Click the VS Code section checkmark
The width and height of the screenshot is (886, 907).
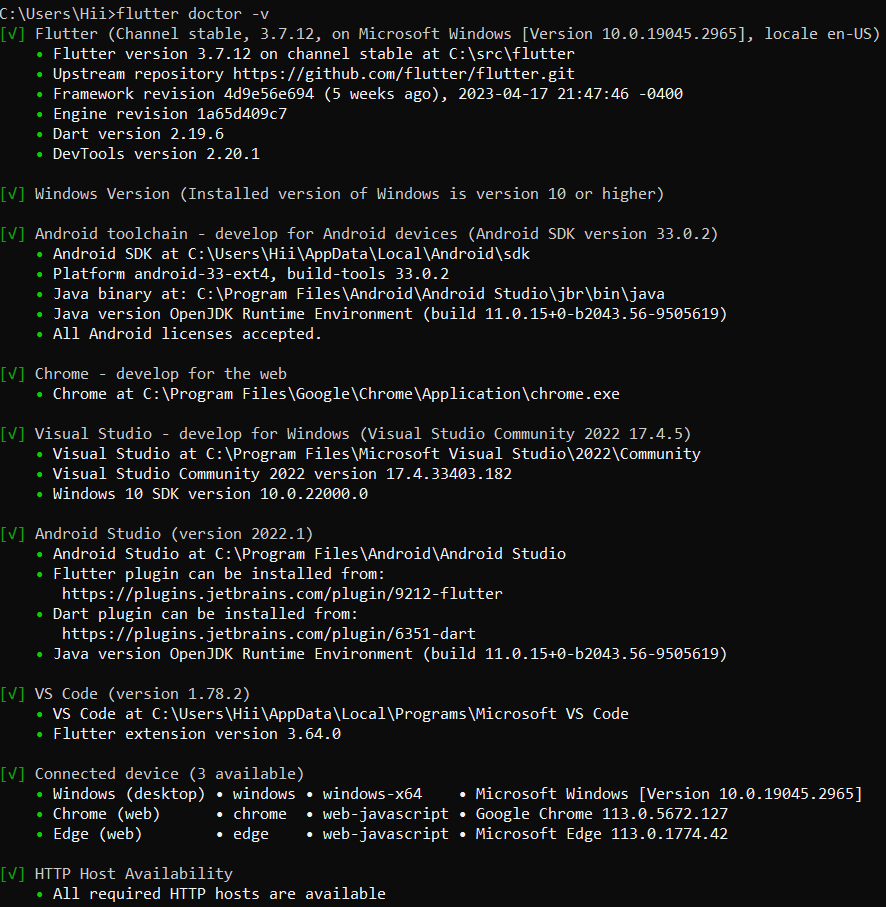point(13,694)
